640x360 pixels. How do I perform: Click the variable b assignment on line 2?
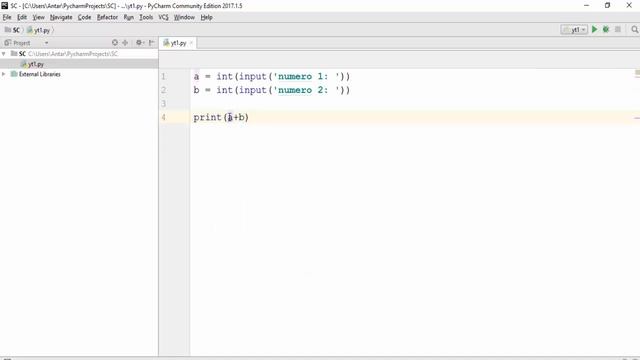click(196, 90)
